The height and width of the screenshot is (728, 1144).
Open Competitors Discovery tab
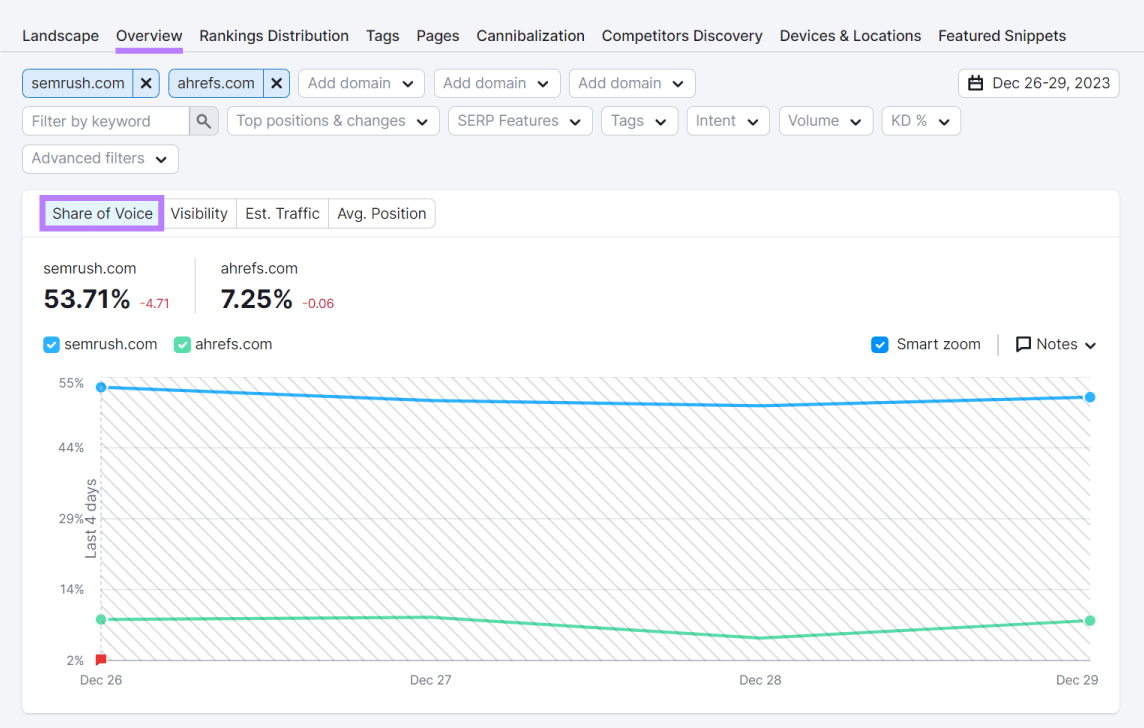pyautogui.click(x=682, y=36)
